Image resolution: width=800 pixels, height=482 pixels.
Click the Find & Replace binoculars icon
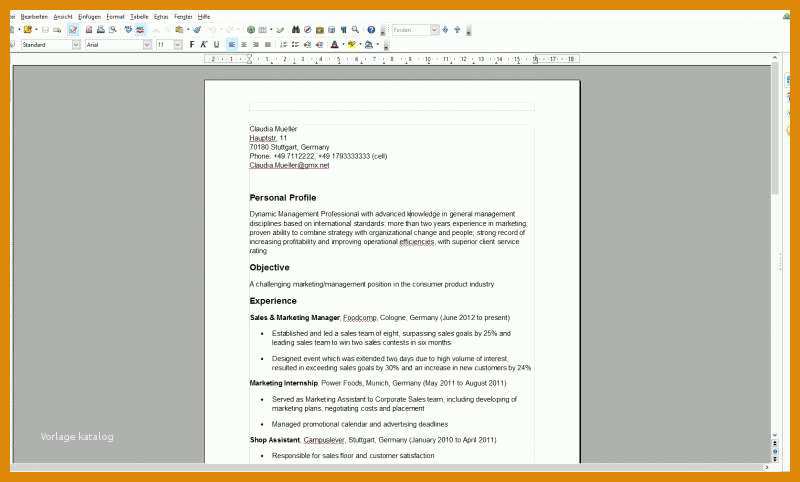[x=295, y=30]
